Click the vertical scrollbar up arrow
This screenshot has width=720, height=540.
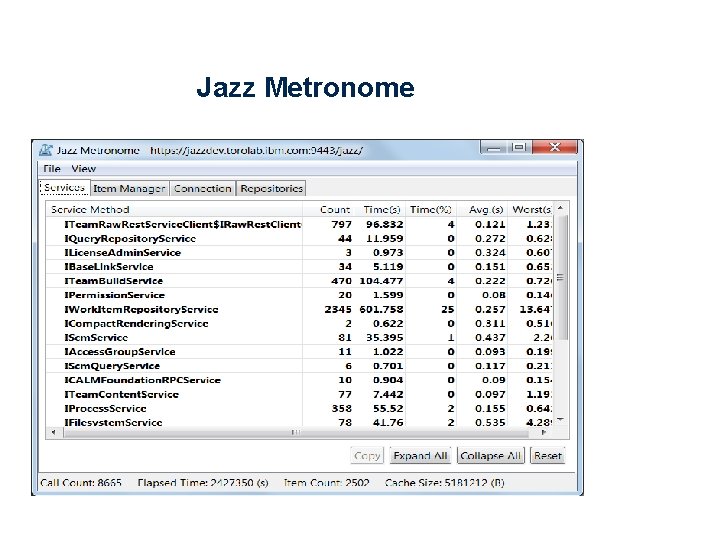pyautogui.click(x=560, y=208)
